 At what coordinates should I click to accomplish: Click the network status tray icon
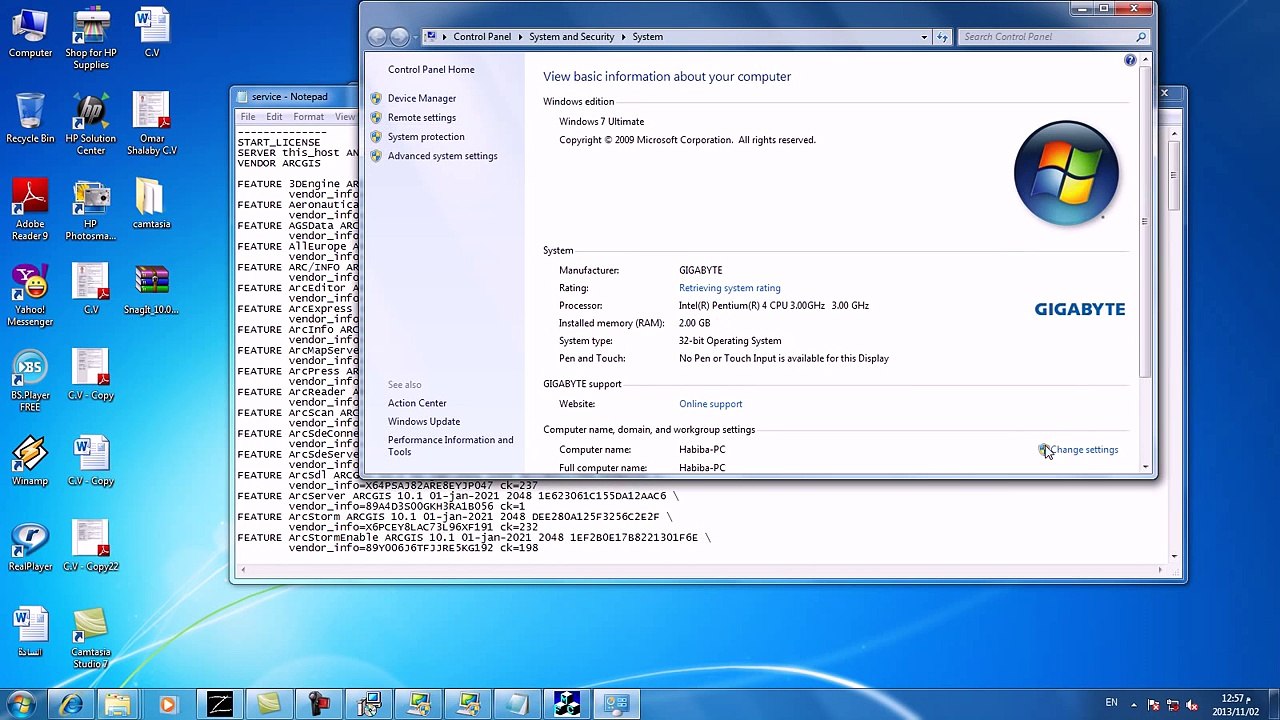pyautogui.click(x=1172, y=704)
